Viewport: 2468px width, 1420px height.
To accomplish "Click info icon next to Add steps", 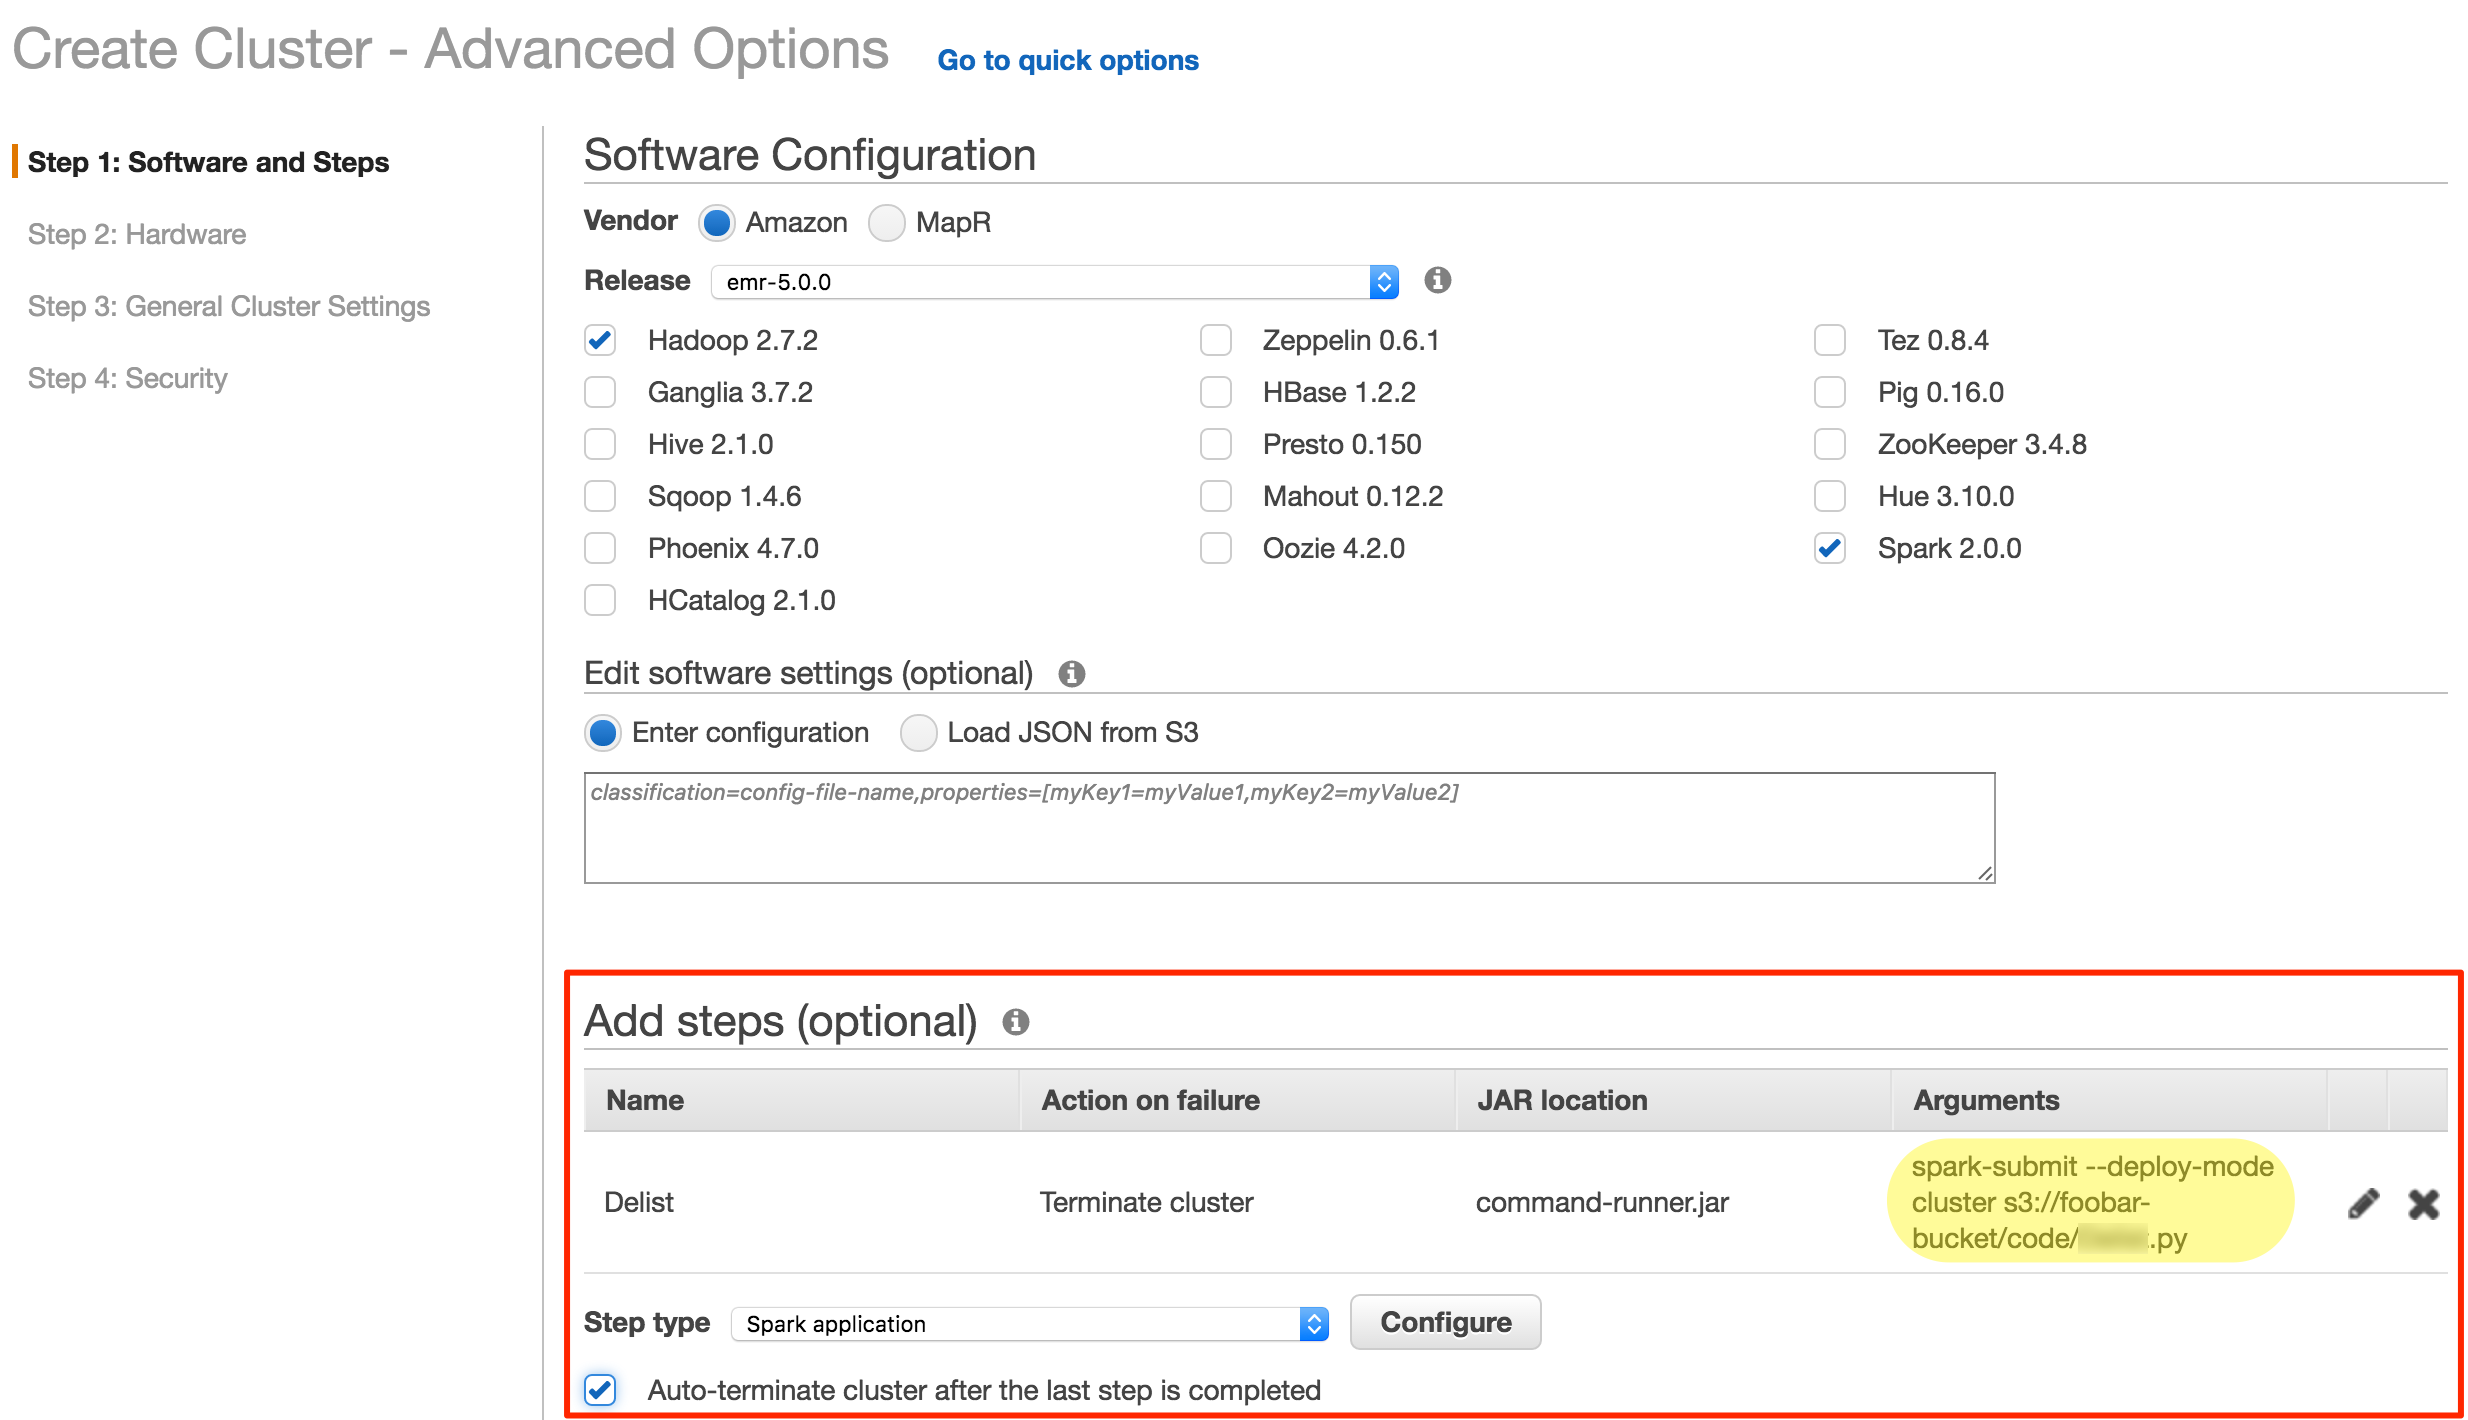I will [x=1015, y=1022].
